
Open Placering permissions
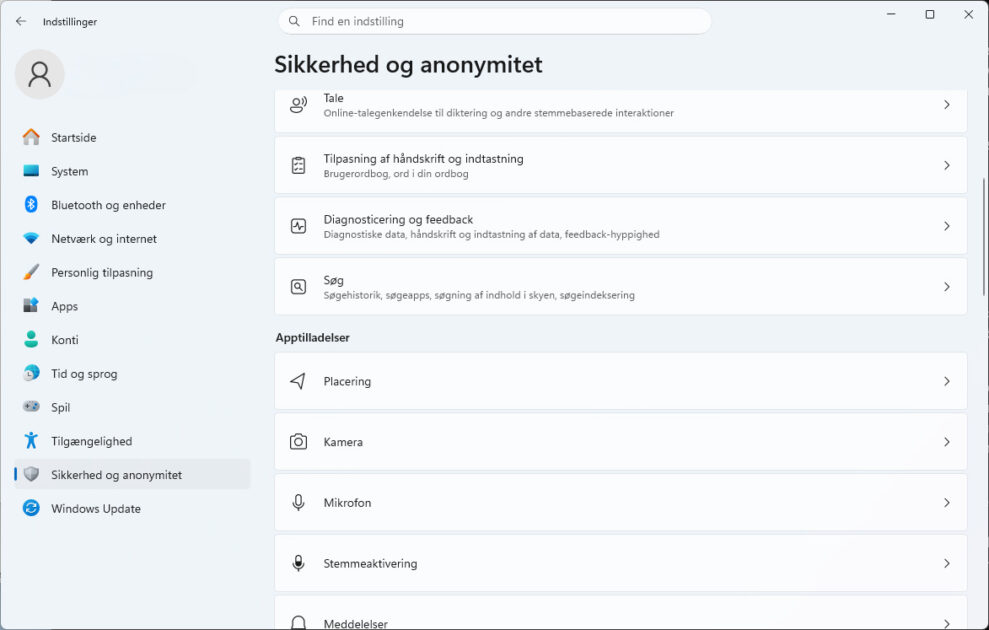pyautogui.click(x=621, y=381)
